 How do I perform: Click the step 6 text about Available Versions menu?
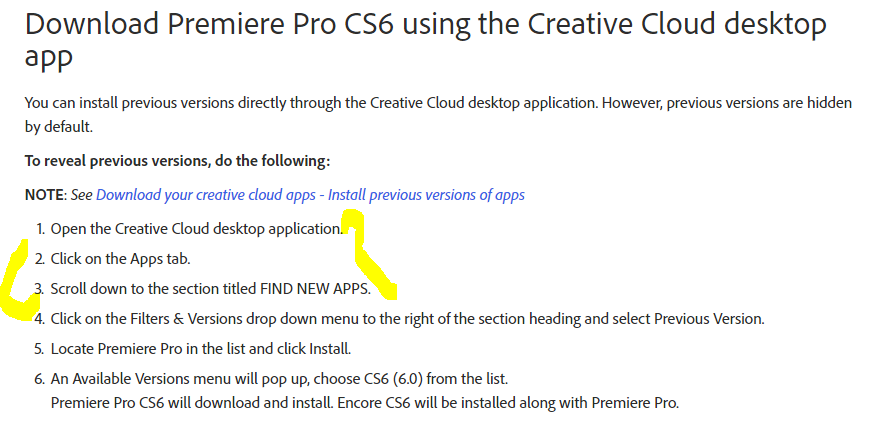tap(279, 379)
